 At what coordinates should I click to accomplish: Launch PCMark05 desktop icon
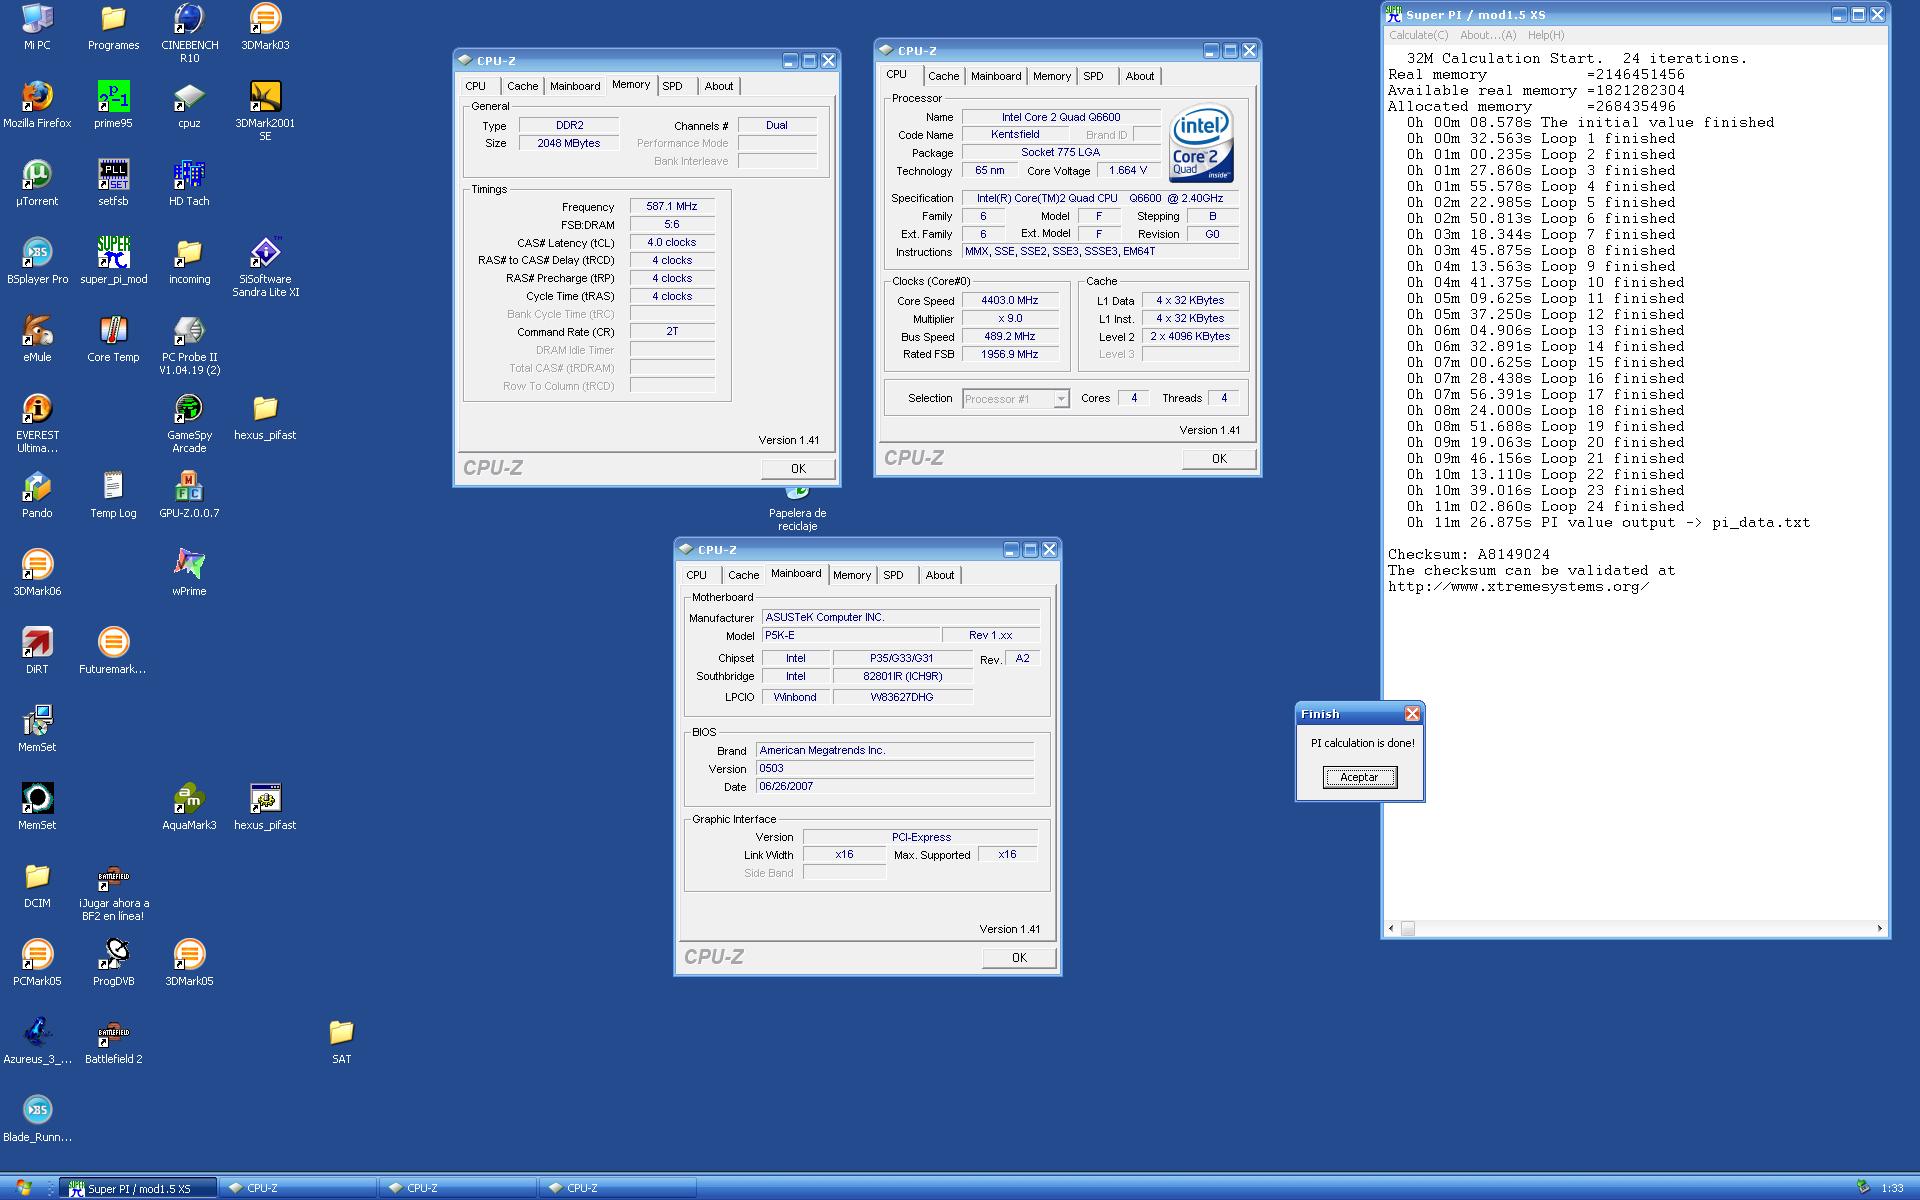[x=37, y=955]
